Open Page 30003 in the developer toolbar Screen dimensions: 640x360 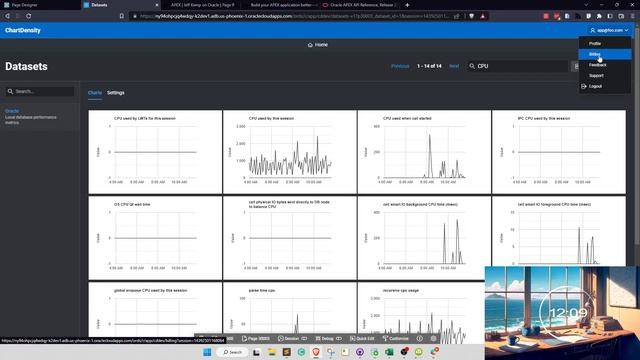pyautogui.click(x=256, y=338)
